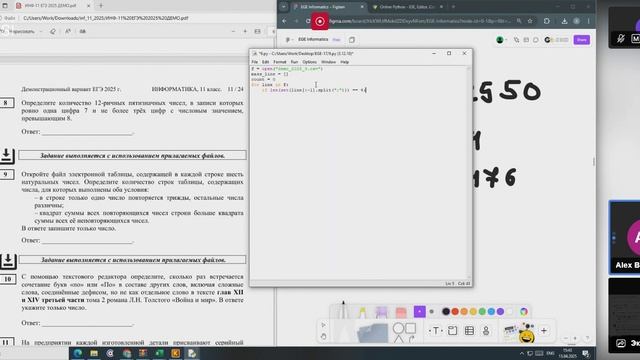640x360 pixels.
Task: Select the purple stroke thickness square
Action: pos(419,312)
